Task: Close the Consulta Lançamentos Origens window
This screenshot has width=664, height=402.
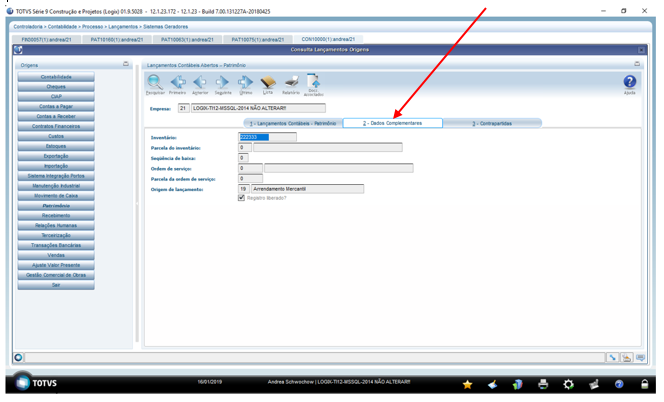Action: click(641, 50)
